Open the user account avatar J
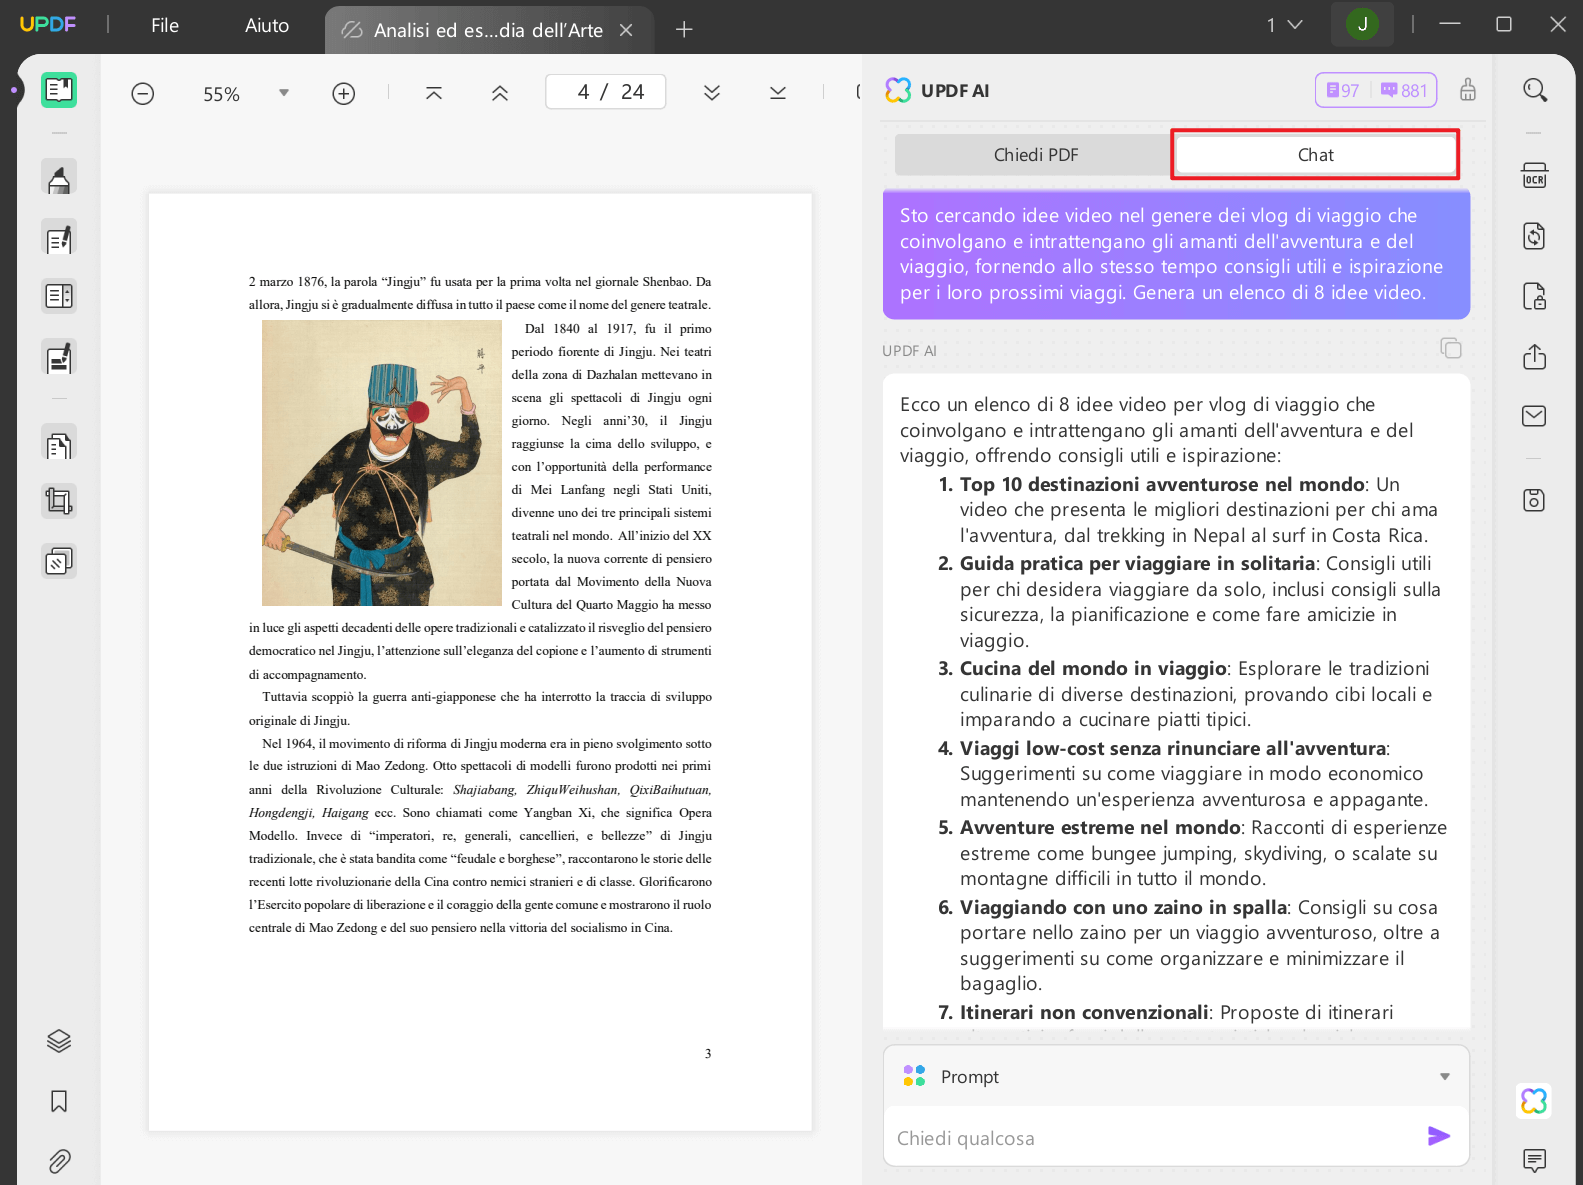 (x=1362, y=25)
